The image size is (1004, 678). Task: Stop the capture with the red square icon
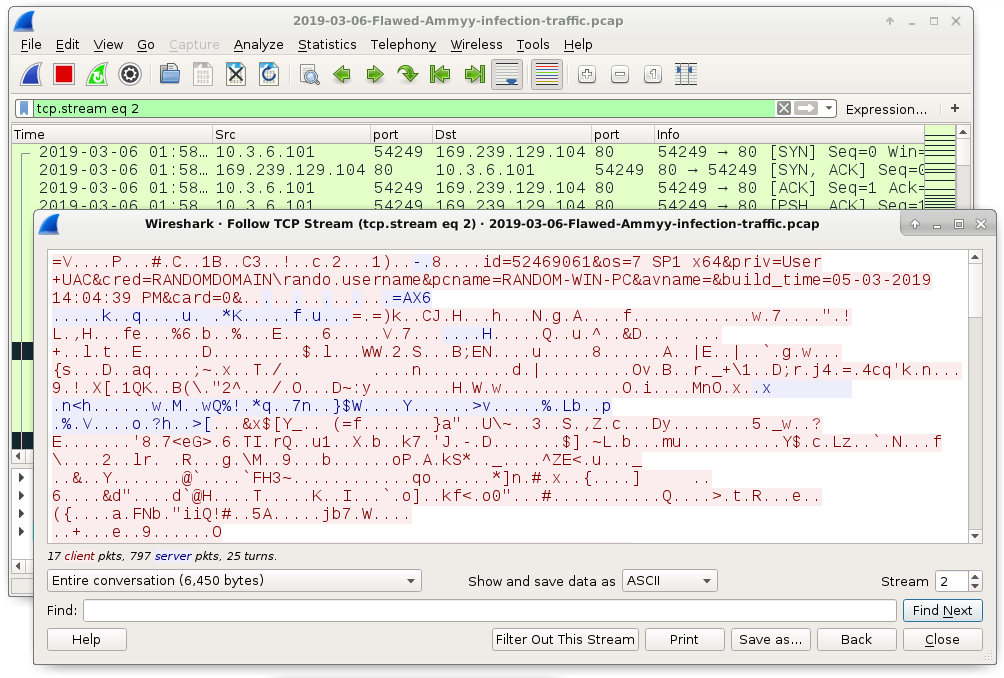click(x=64, y=74)
